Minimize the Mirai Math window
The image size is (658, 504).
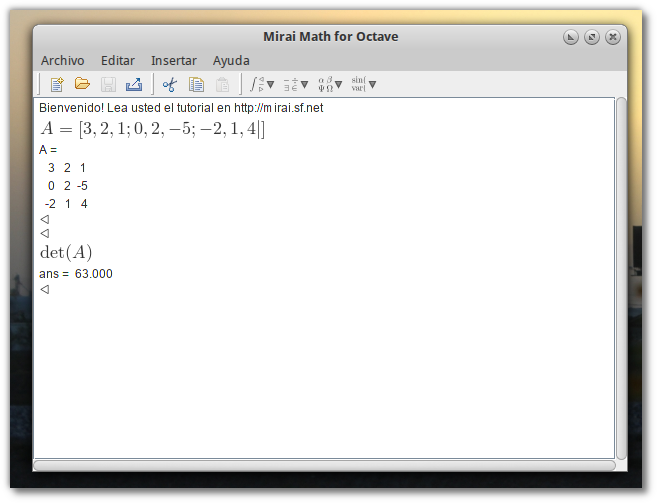pyautogui.click(x=571, y=37)
